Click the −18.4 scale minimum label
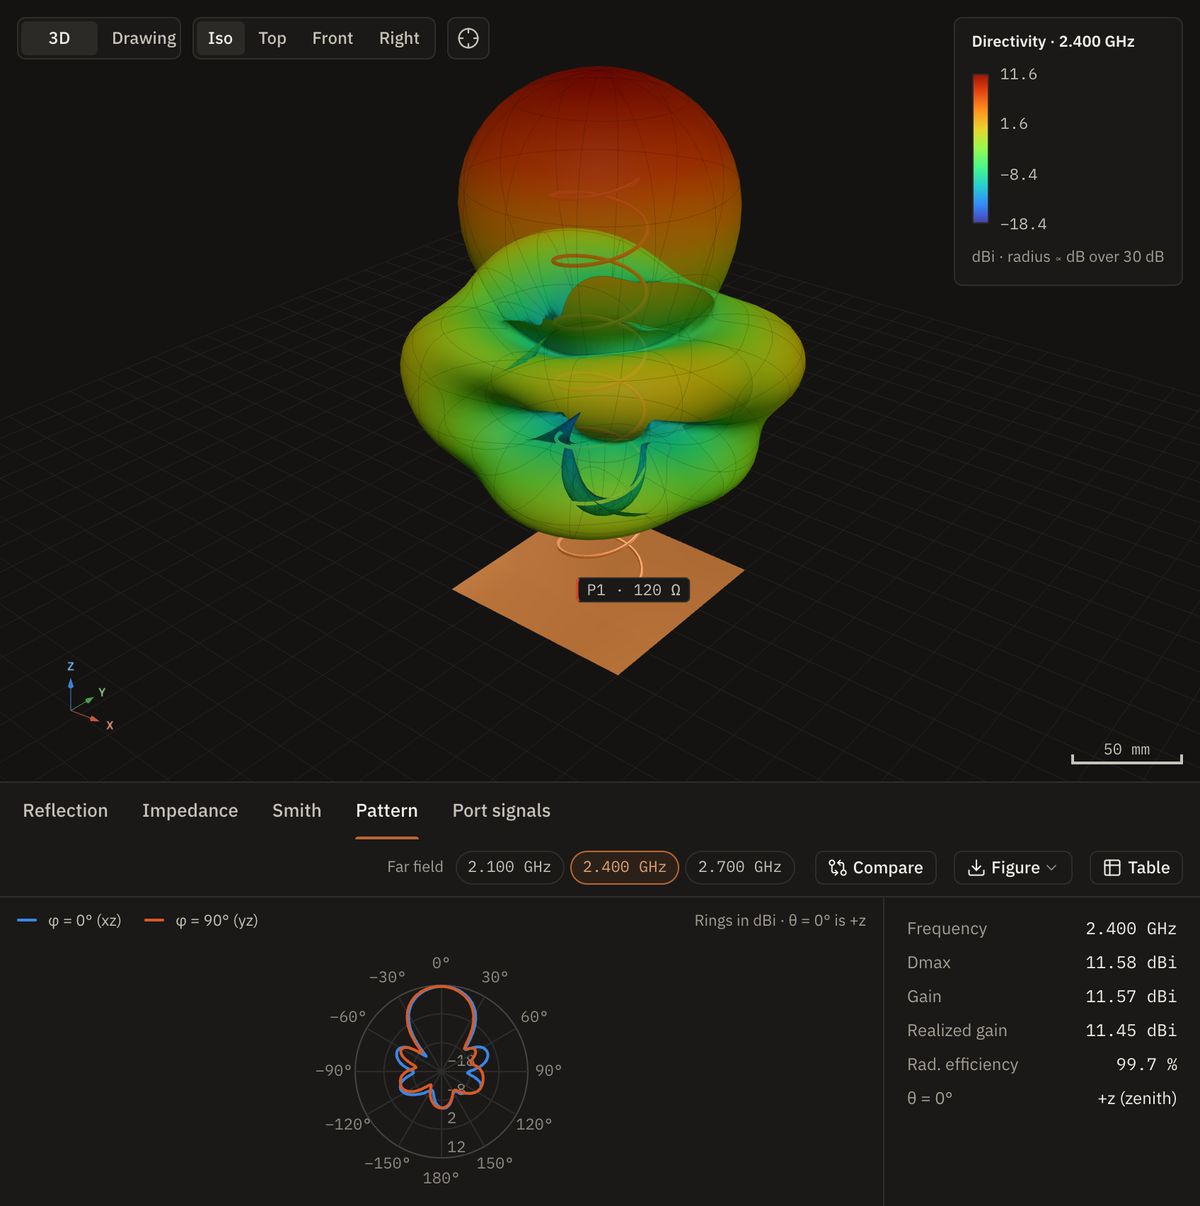 [x=1023, y=224]
